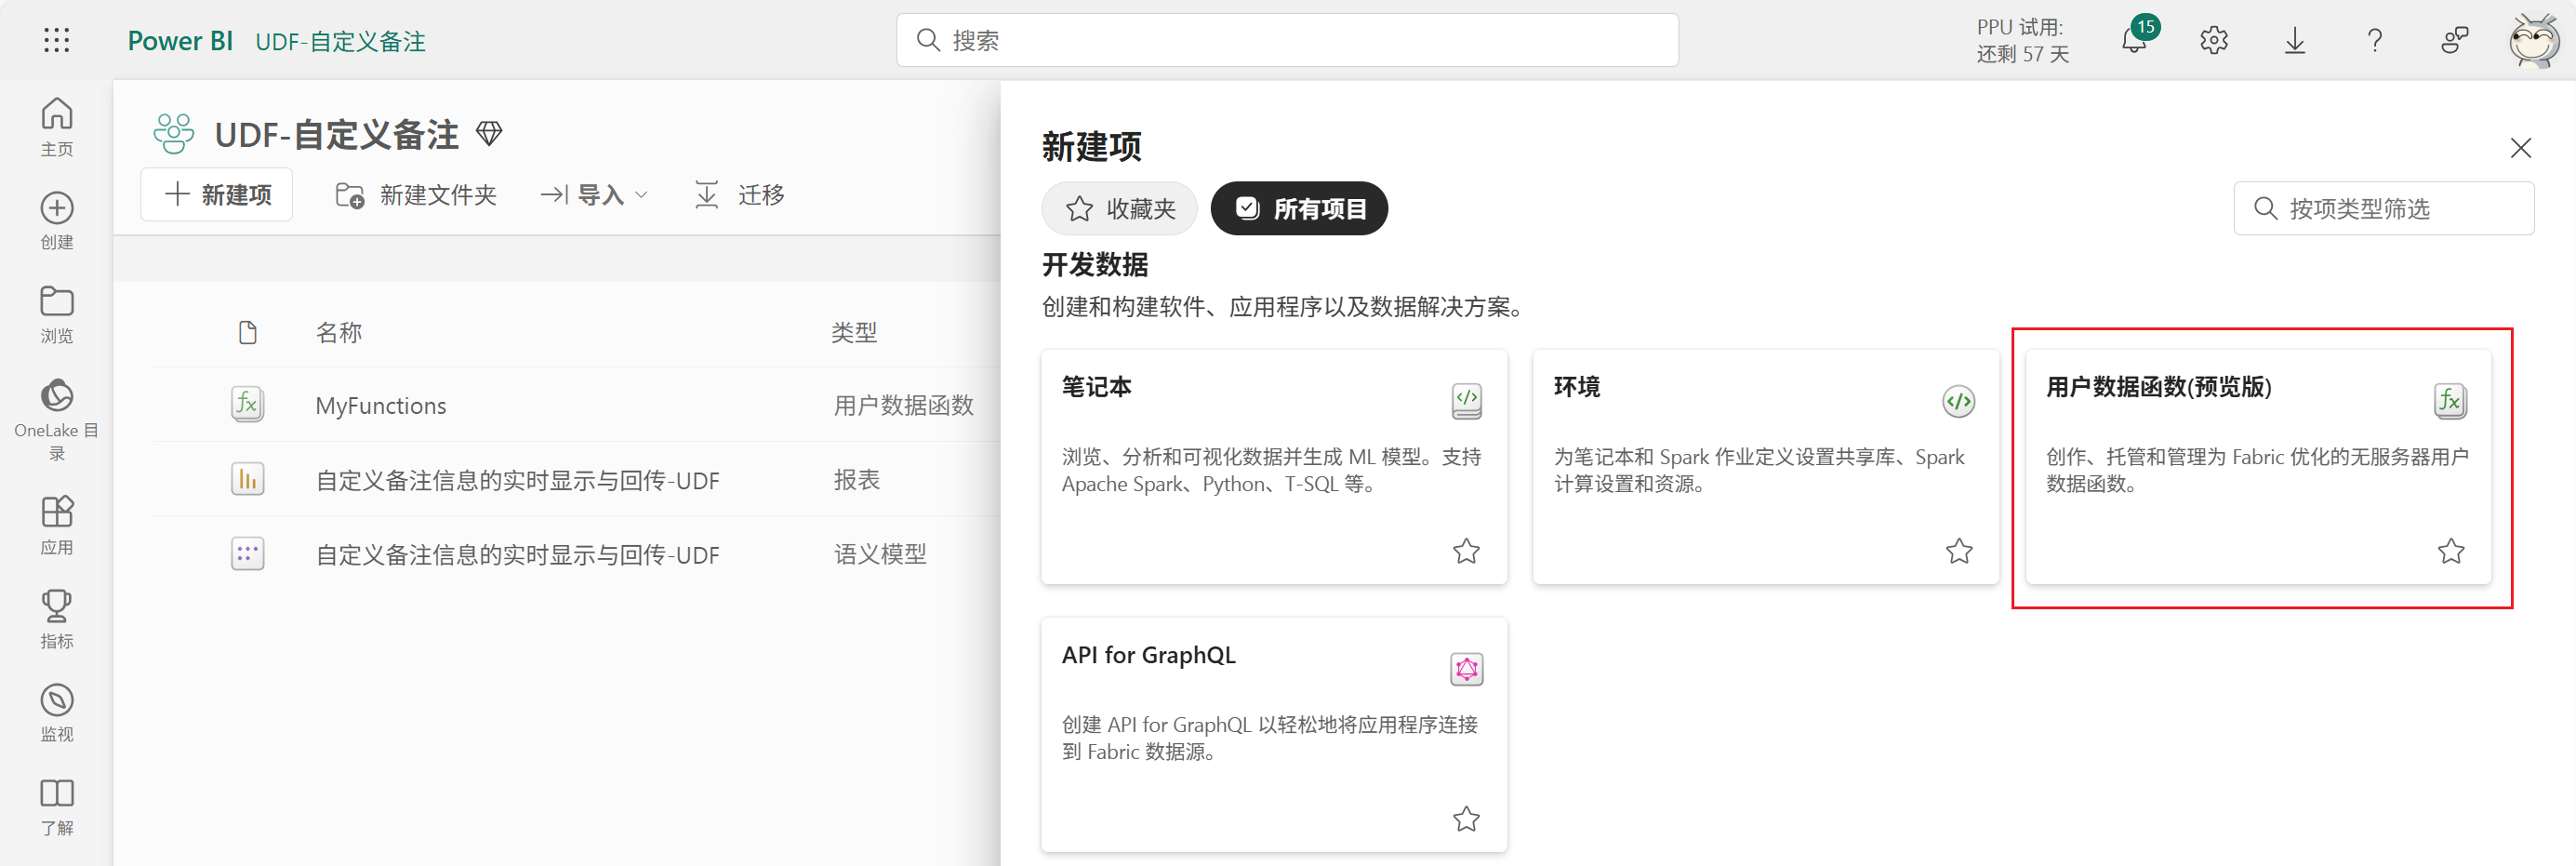2576x866 pixels.
Task: Open 了解 in the sidebar
Action: (x=57, y=807)
